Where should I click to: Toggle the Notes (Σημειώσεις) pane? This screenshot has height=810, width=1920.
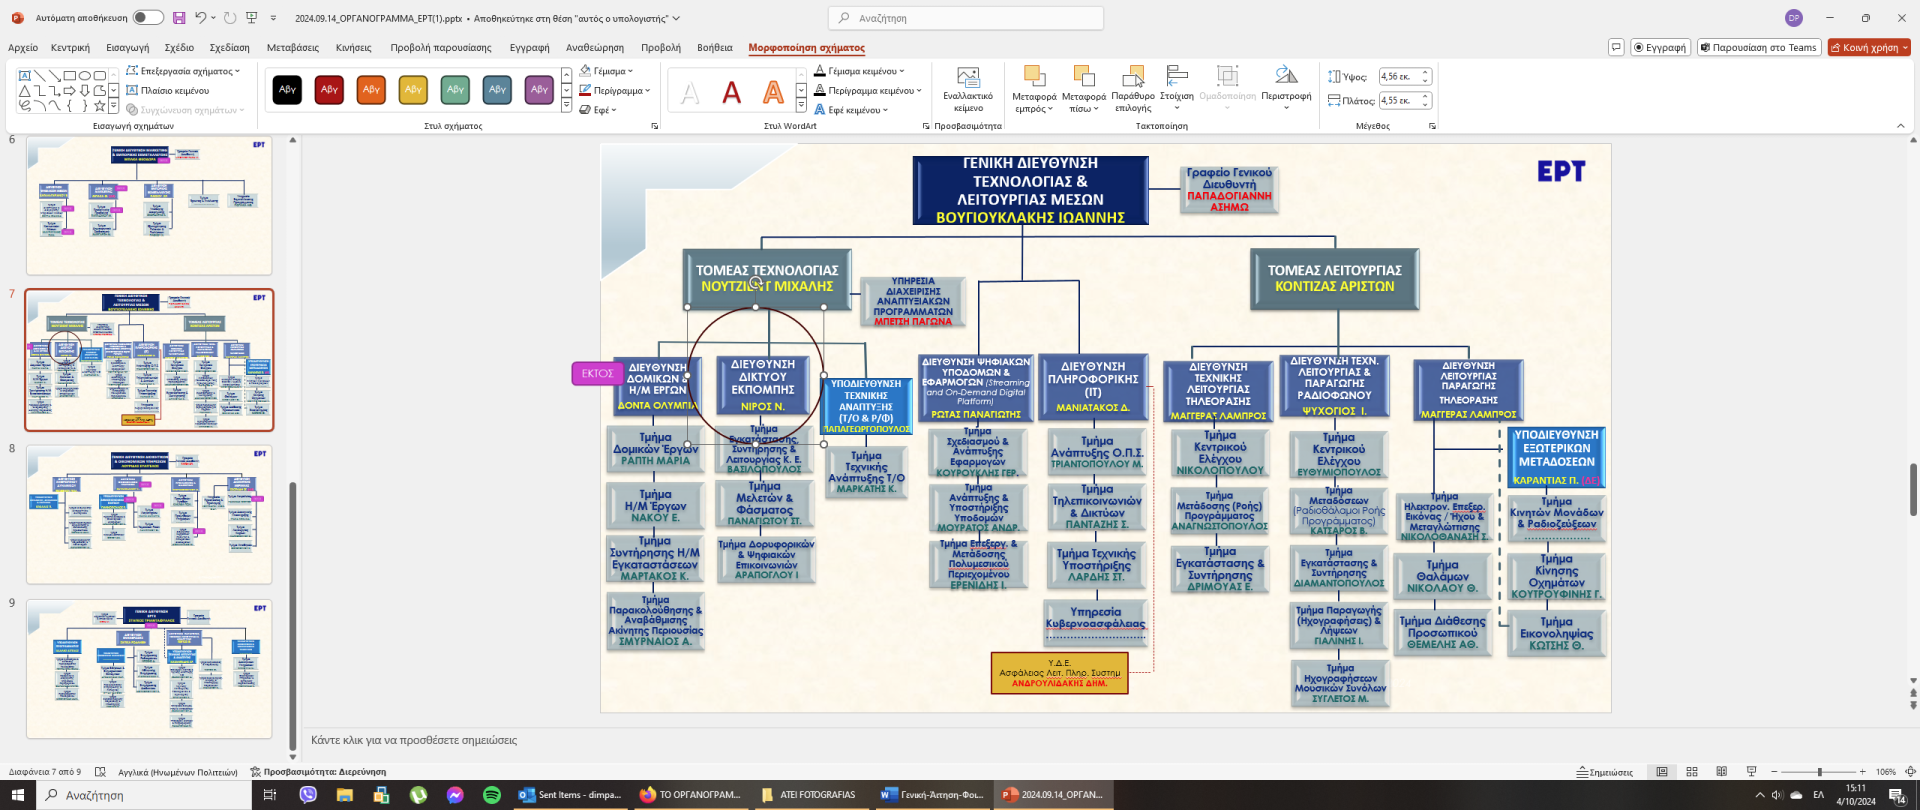pos(1605,772)
